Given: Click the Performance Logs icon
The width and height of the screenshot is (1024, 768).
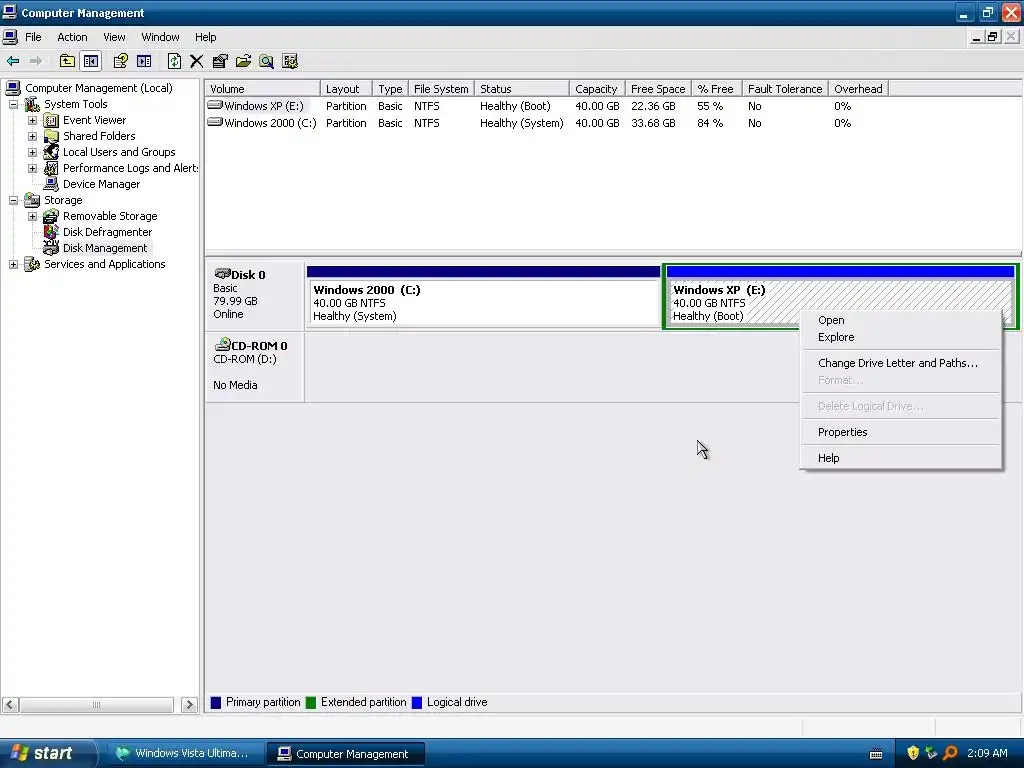Looking at the screenshot, I should point(51,168).
